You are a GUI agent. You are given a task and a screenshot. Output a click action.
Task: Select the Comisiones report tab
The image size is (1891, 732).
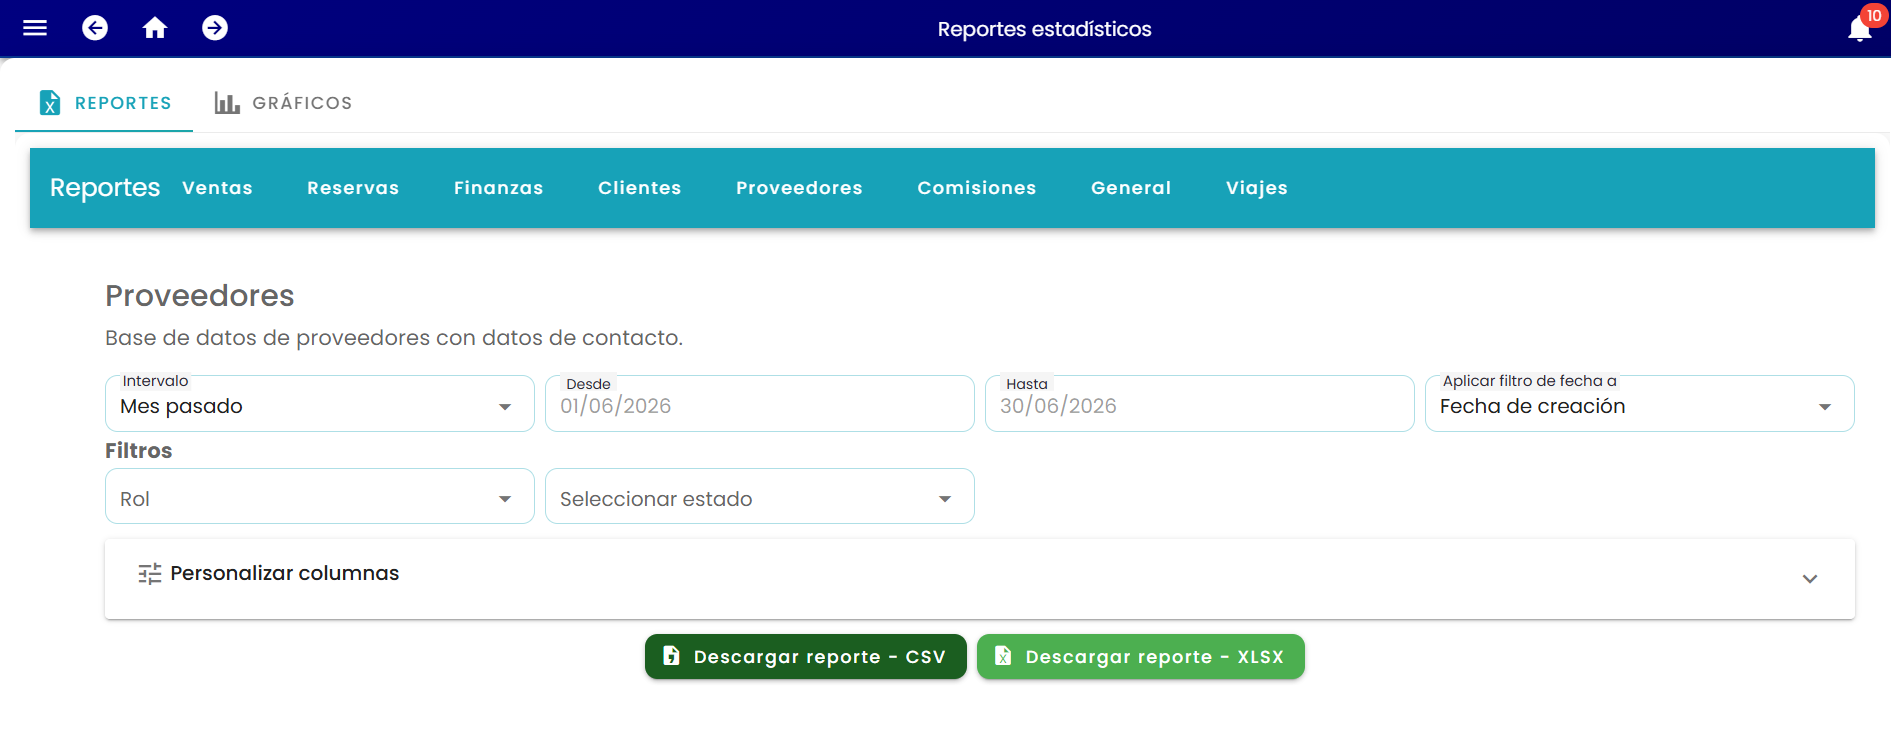(x=977, y=188)
